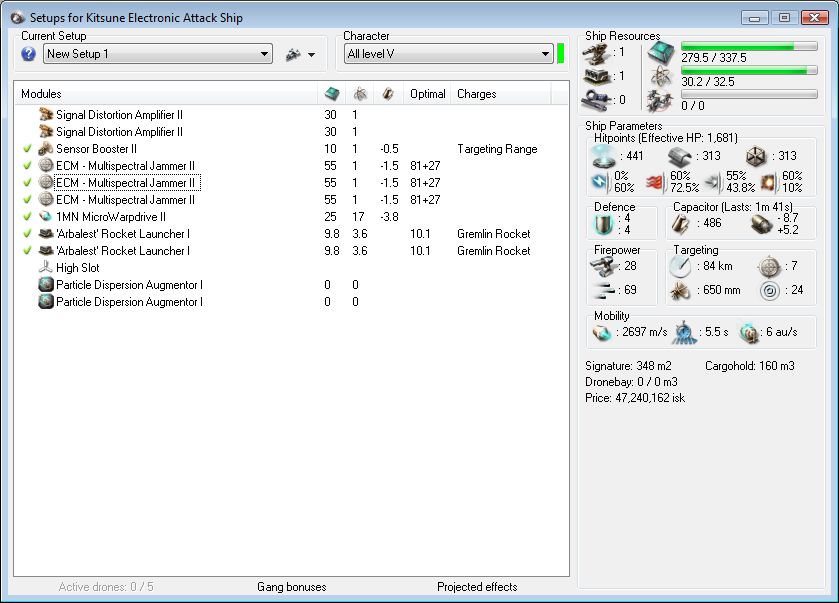This screenshot has width=839, height=603.
Task: Click the Dronebay: 0 / 0 m3 text
Action: [x=631, y=382]
